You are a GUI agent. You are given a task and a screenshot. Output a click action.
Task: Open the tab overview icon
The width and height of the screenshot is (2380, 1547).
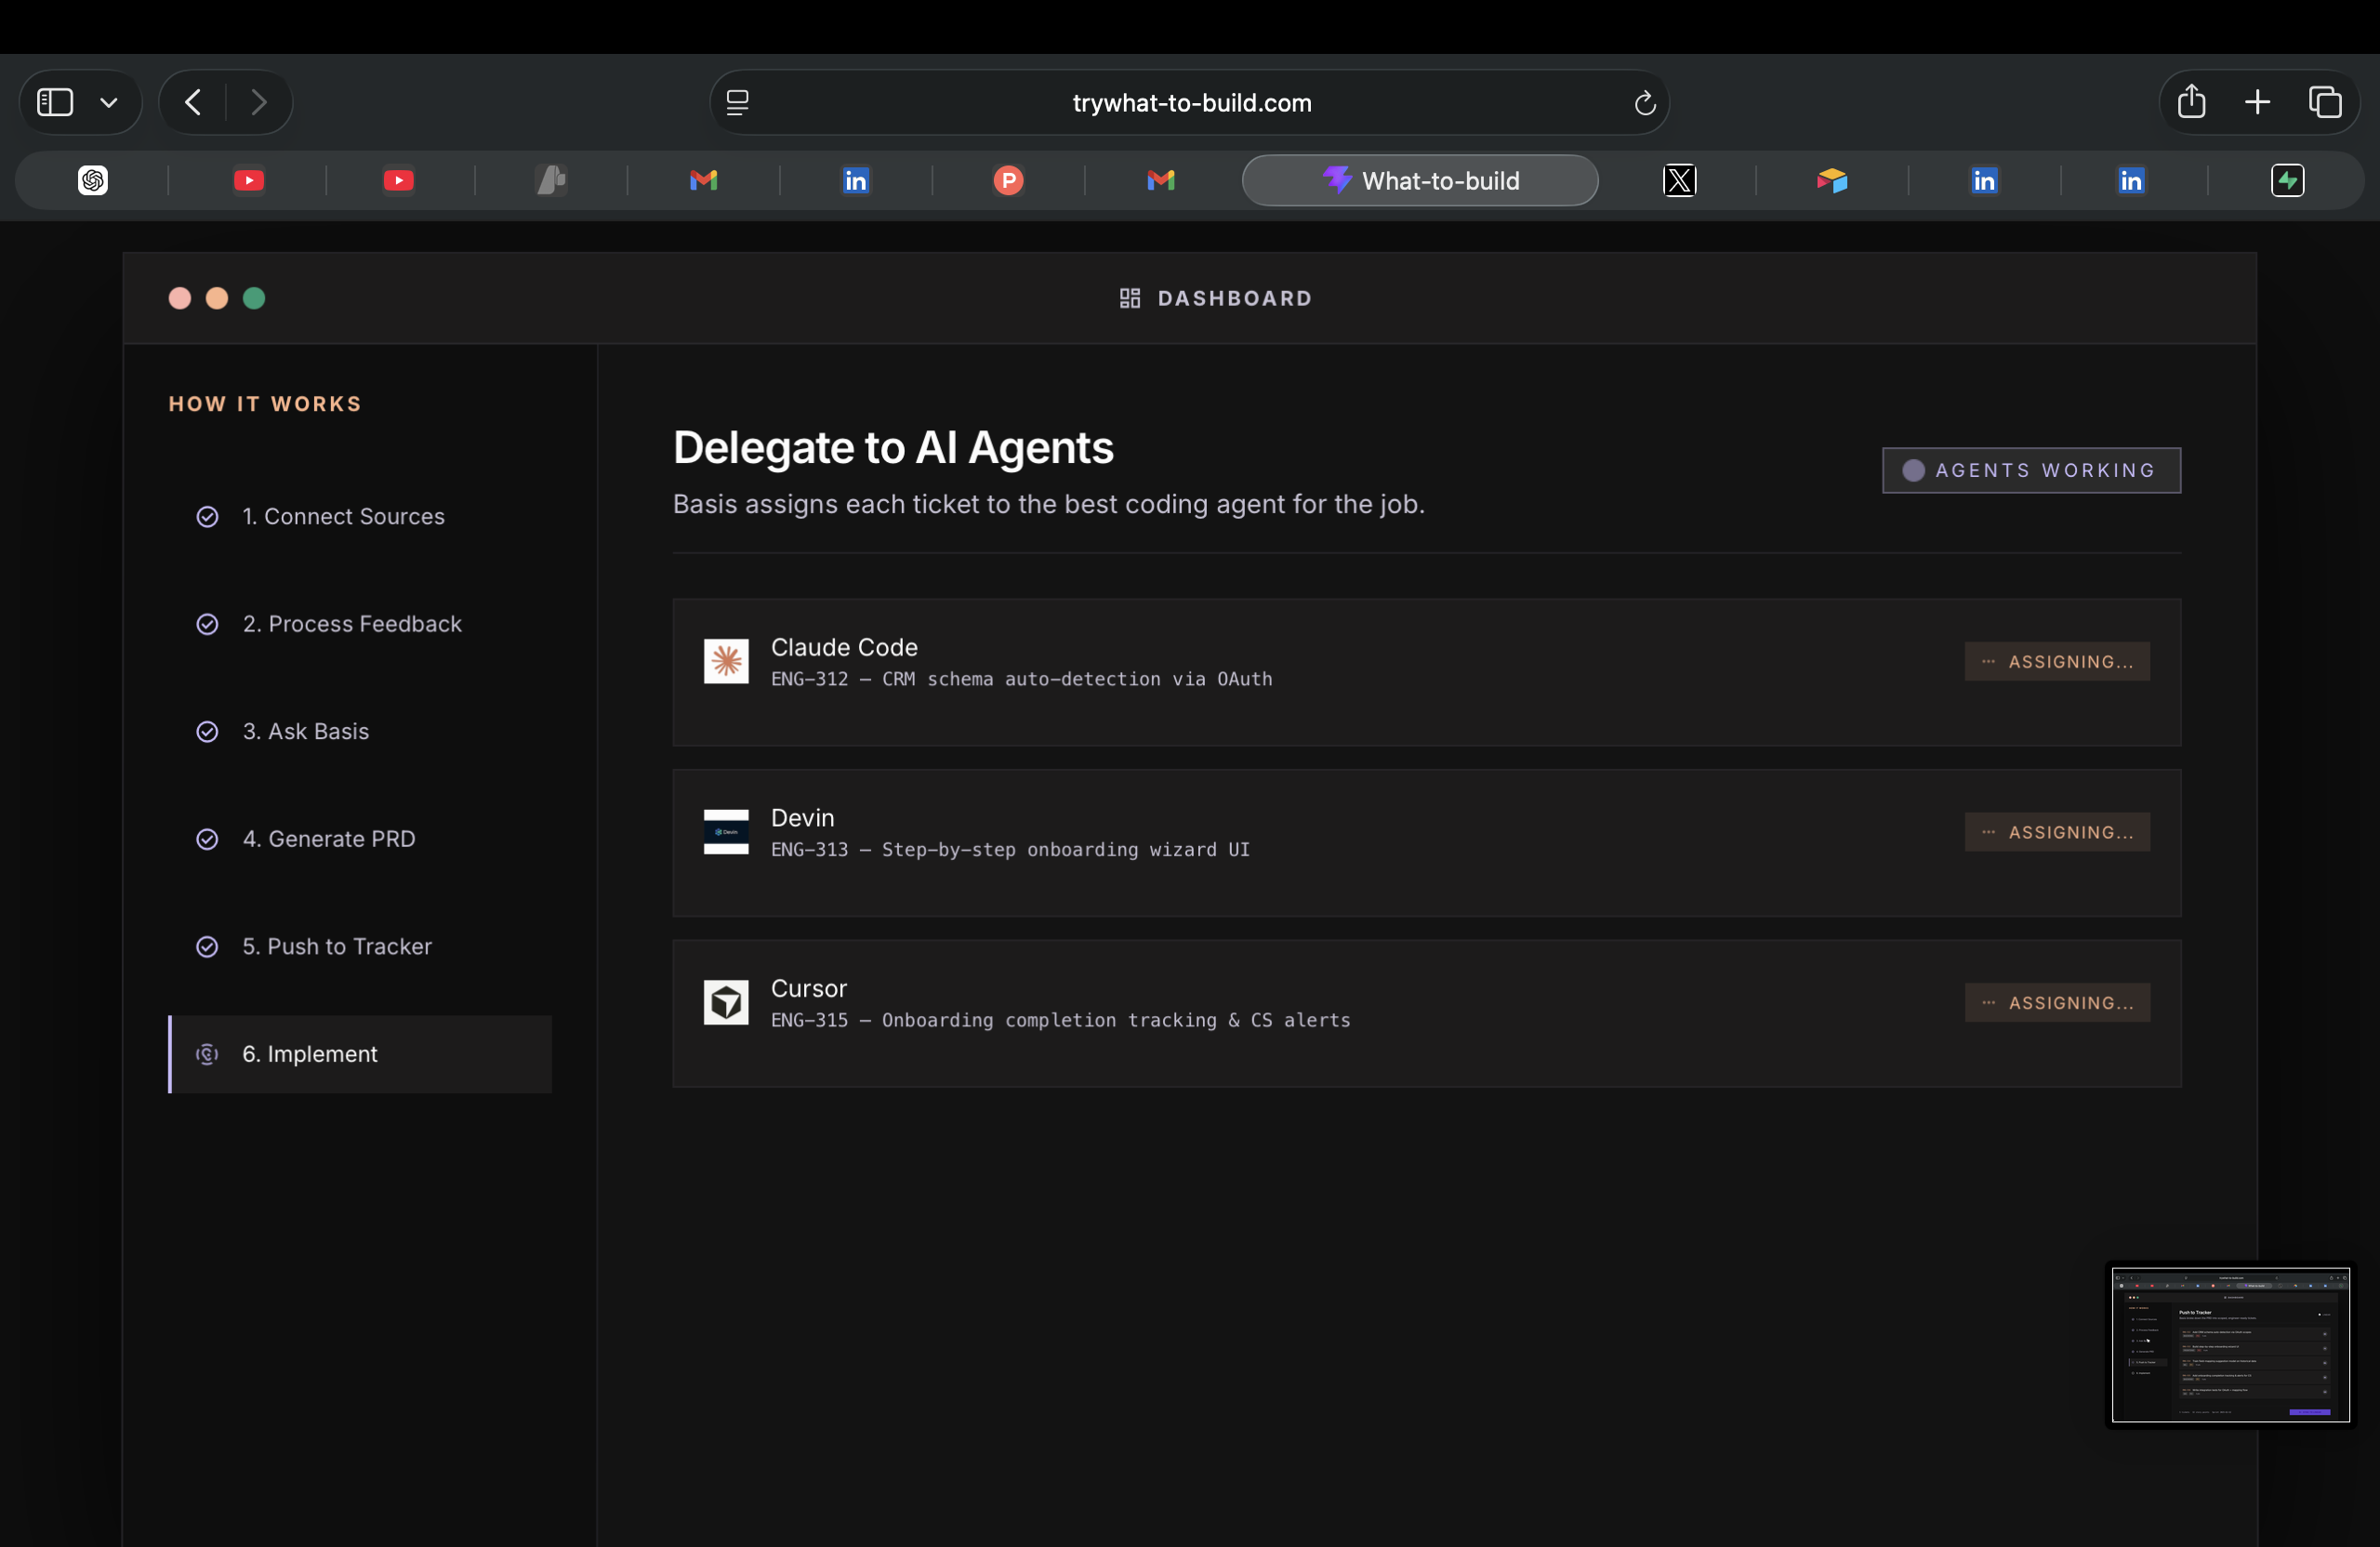click(x=2324, y=102)
